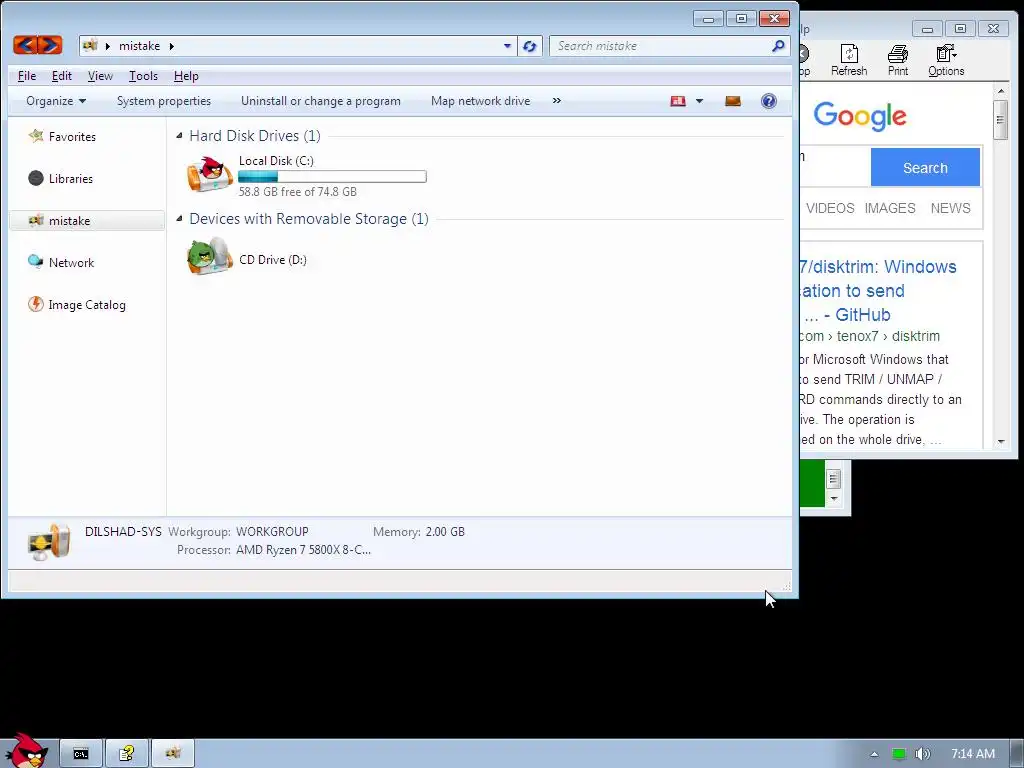Collapse Devices with Removable Storage group

tap(179, 218)
